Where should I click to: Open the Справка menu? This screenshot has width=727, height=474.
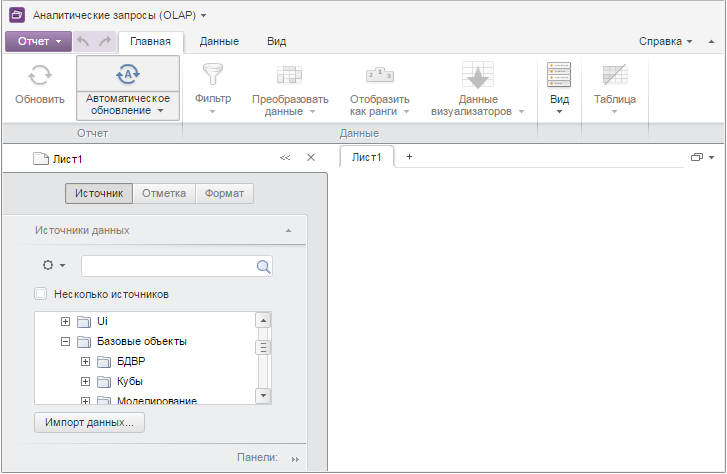[x=666, y=41]
